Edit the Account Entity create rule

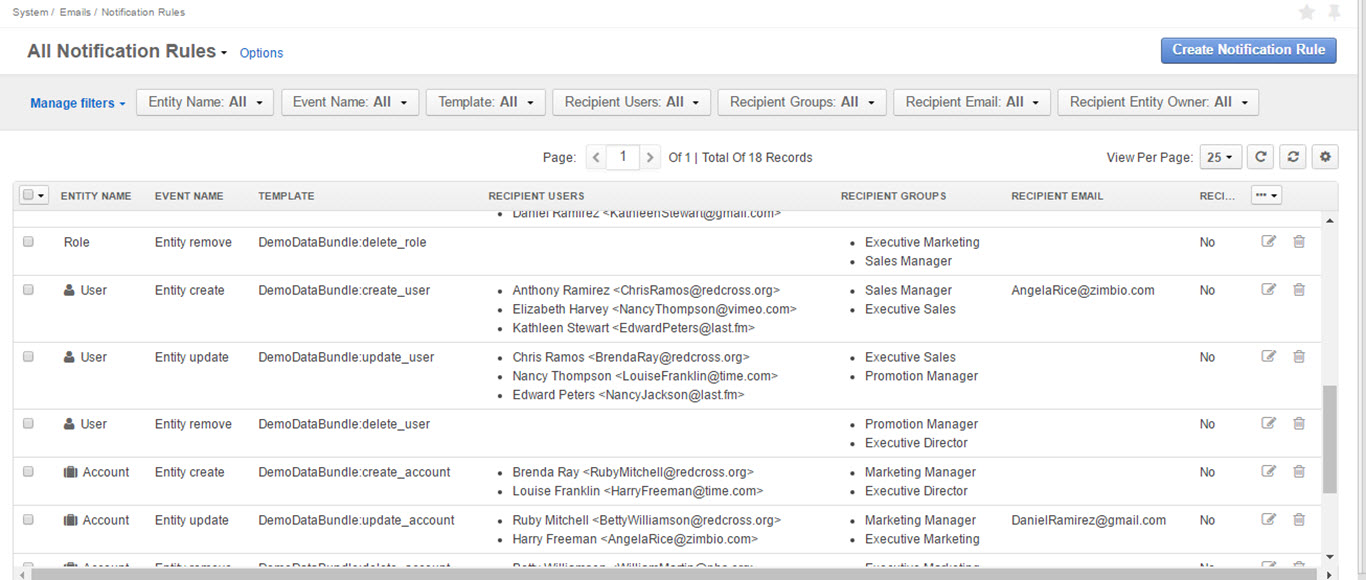click(x=1269, y=472)
